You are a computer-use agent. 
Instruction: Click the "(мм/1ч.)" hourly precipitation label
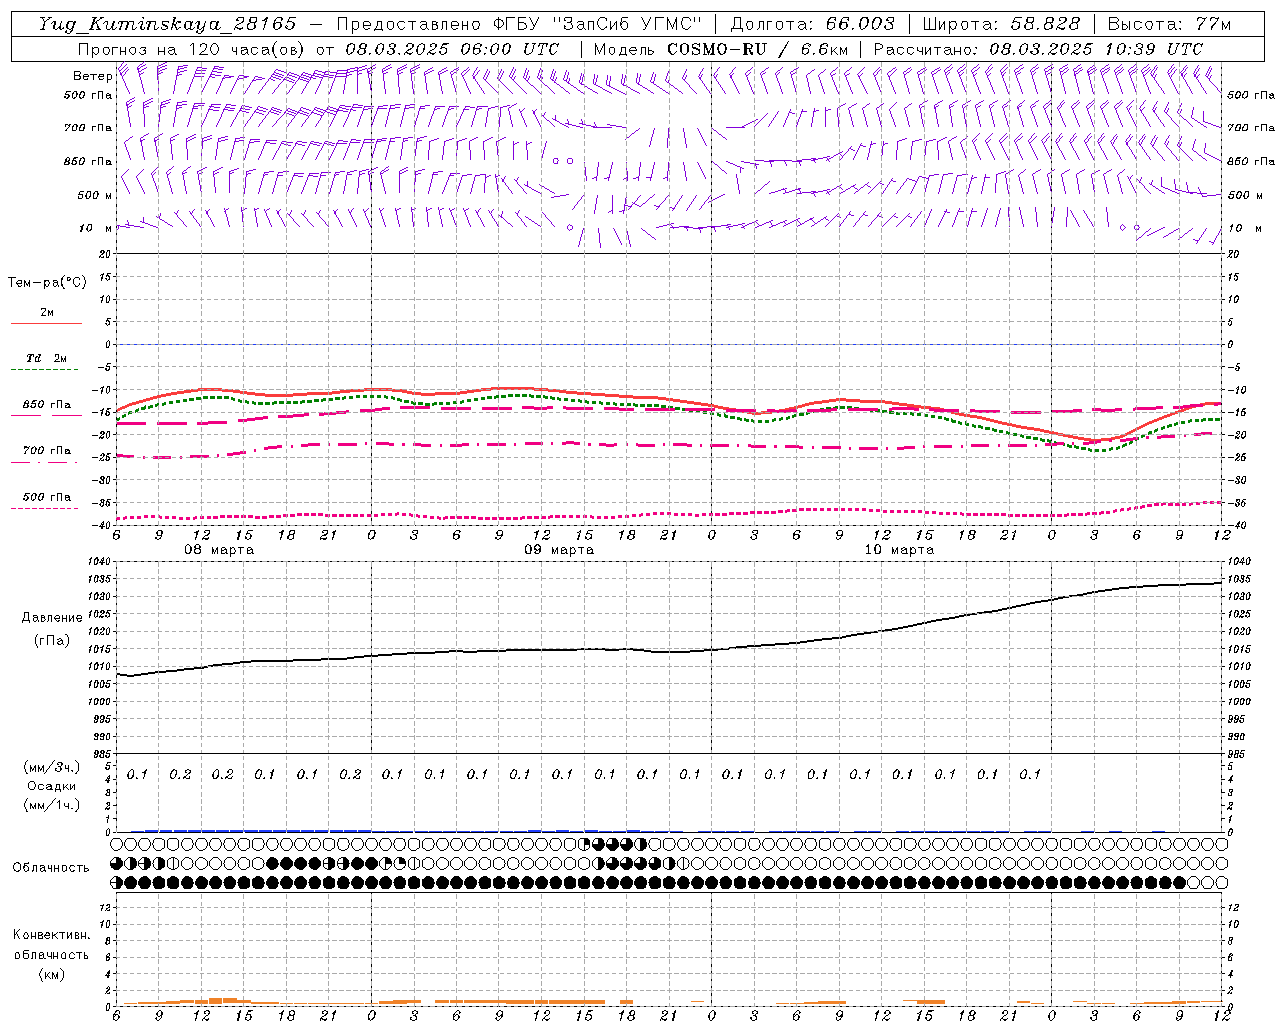pyautogui.click(x=52, y=805)
